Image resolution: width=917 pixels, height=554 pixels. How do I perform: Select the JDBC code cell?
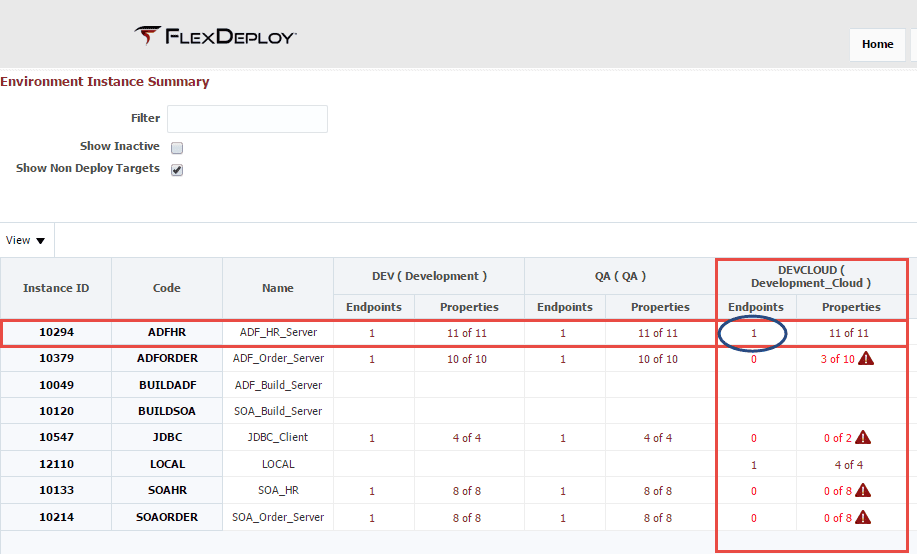(x=167, y=438)
